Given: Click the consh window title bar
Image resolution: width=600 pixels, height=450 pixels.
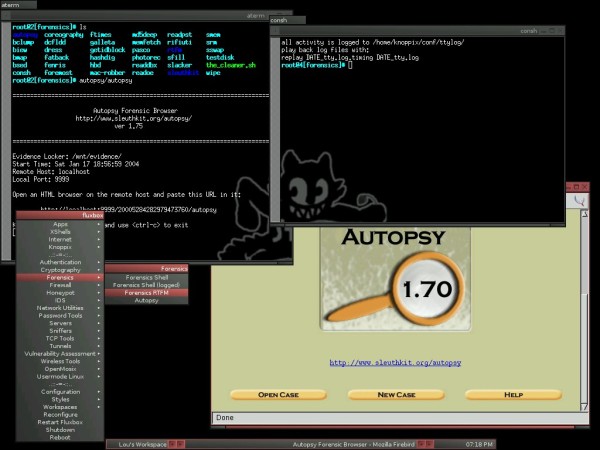Looking at the screenshot, I should point(417,31).
